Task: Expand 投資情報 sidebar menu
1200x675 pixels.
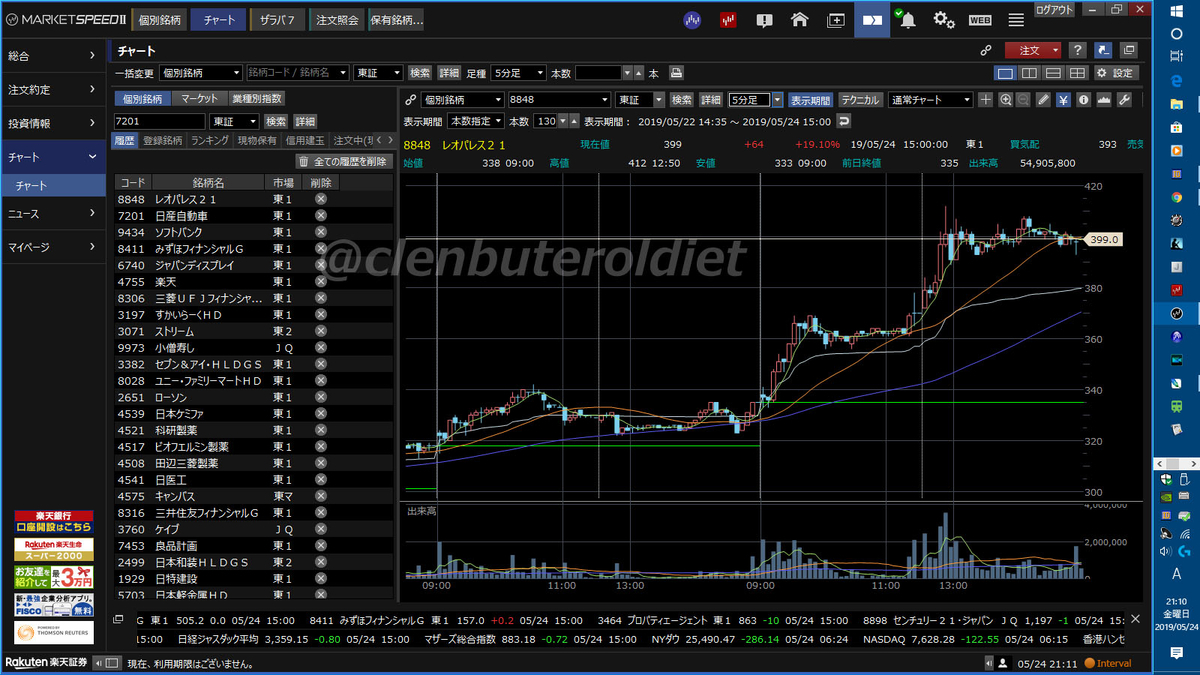Action: coord(52,123)
